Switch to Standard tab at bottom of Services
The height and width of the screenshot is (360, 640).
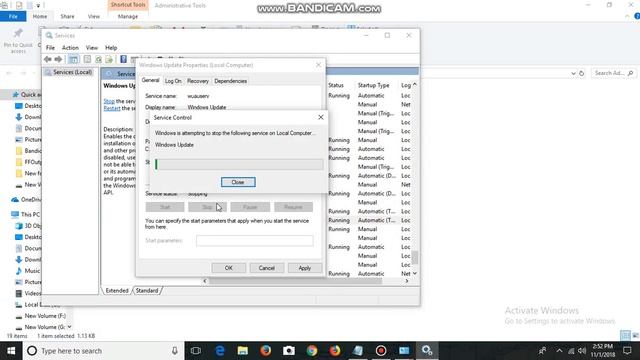coord(147,291)
